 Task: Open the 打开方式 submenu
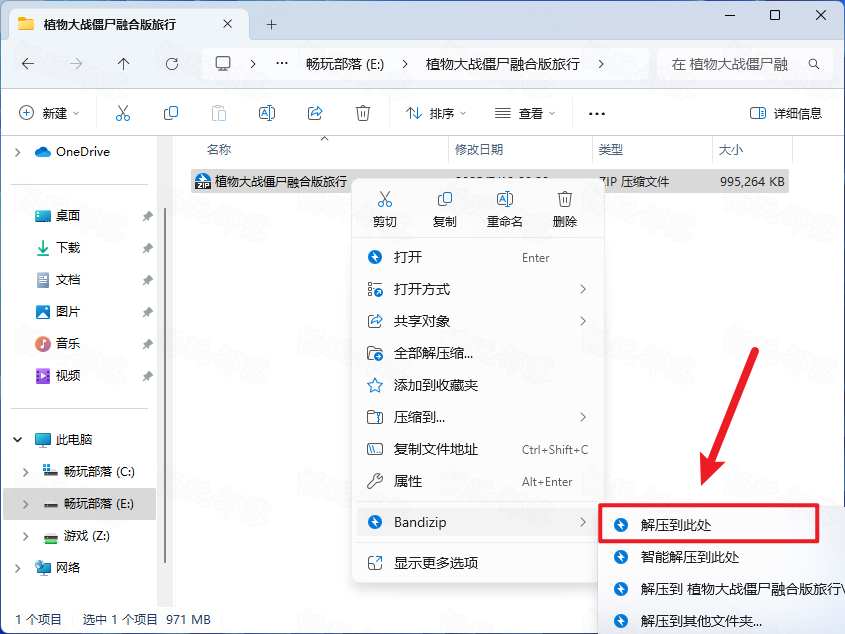tap(477, 289)
